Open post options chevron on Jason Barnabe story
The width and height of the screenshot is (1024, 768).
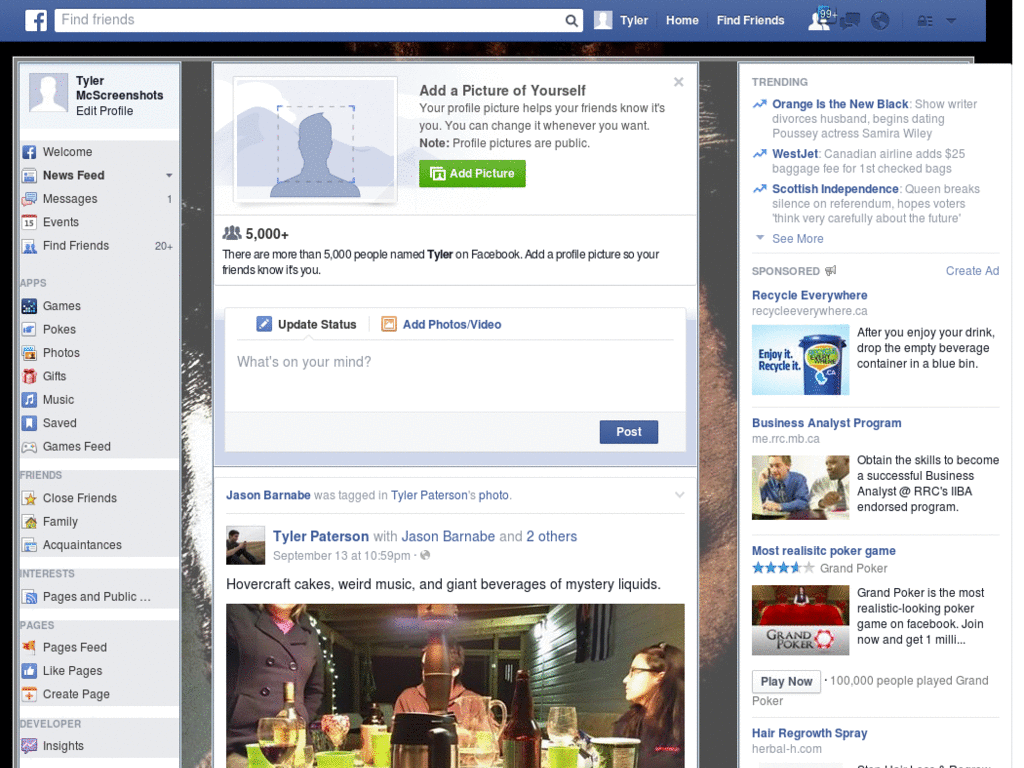click(679, 495)
